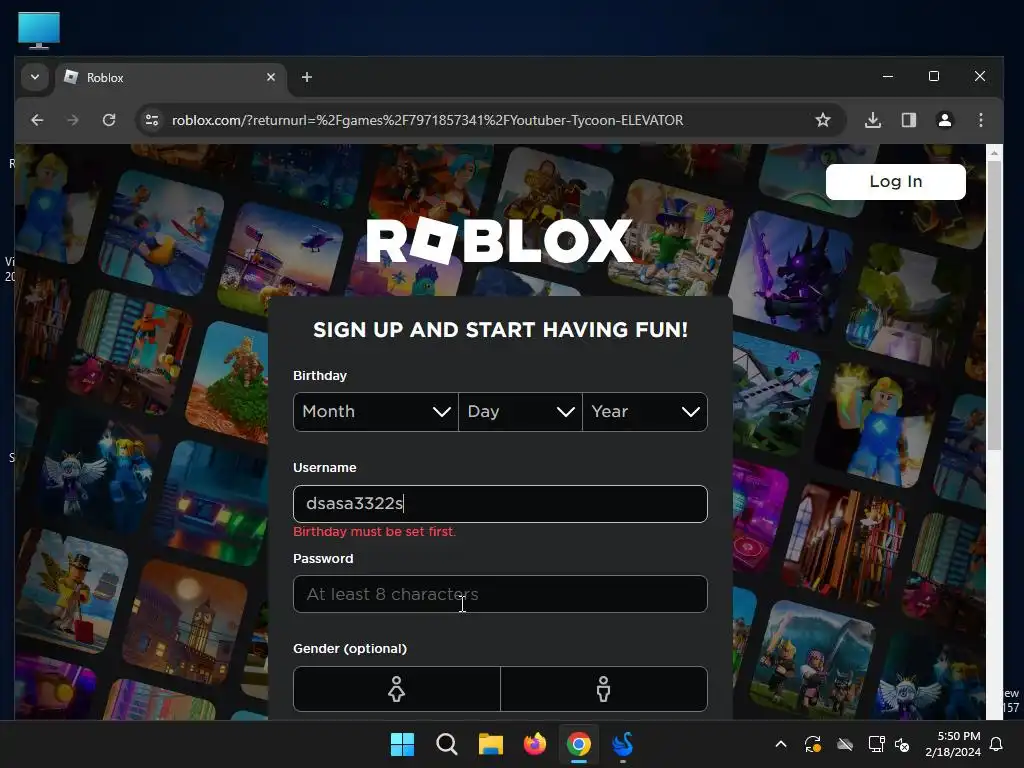The image size is (1024, 768).
Task: Click the Username input field
Action: pos(500,504)
